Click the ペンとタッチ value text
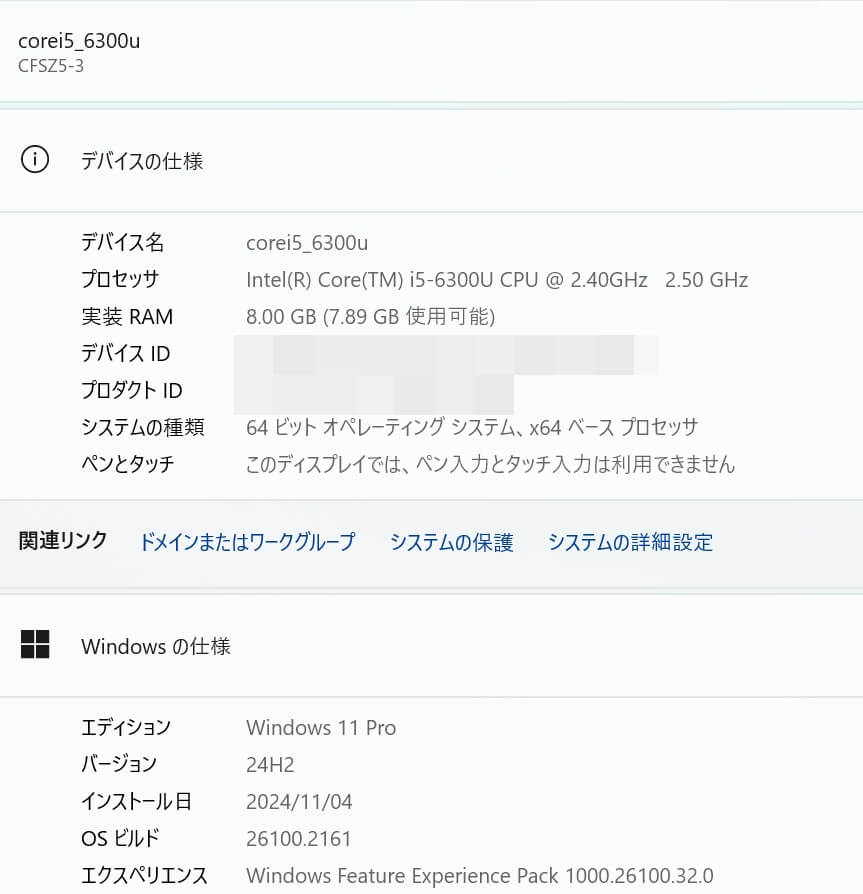 pos(491,464)
